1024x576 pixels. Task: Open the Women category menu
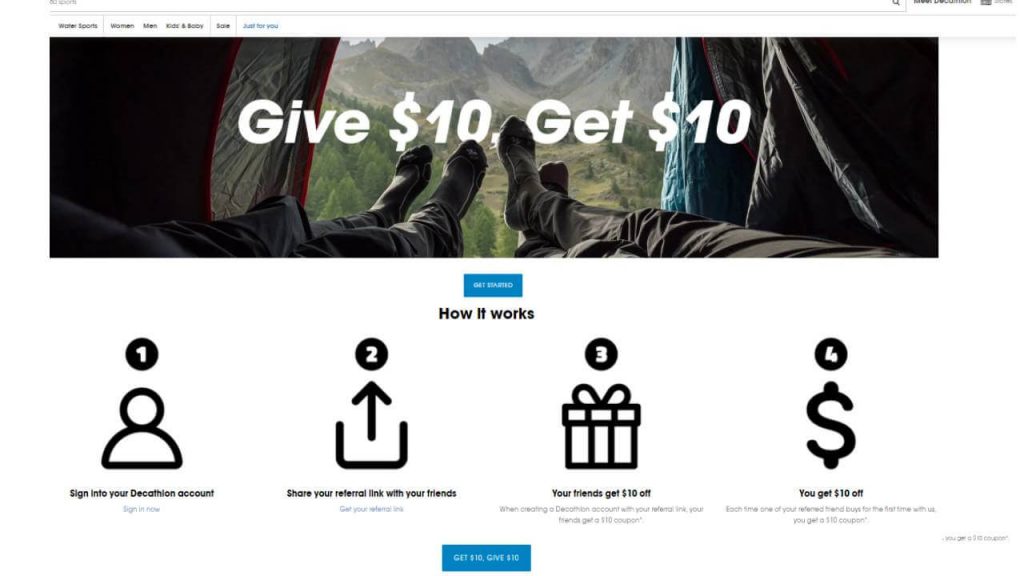(122, 26)
